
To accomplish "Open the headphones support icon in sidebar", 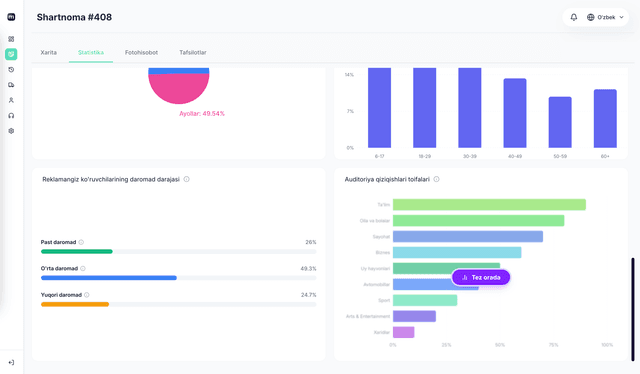I will tap(11, 116).
